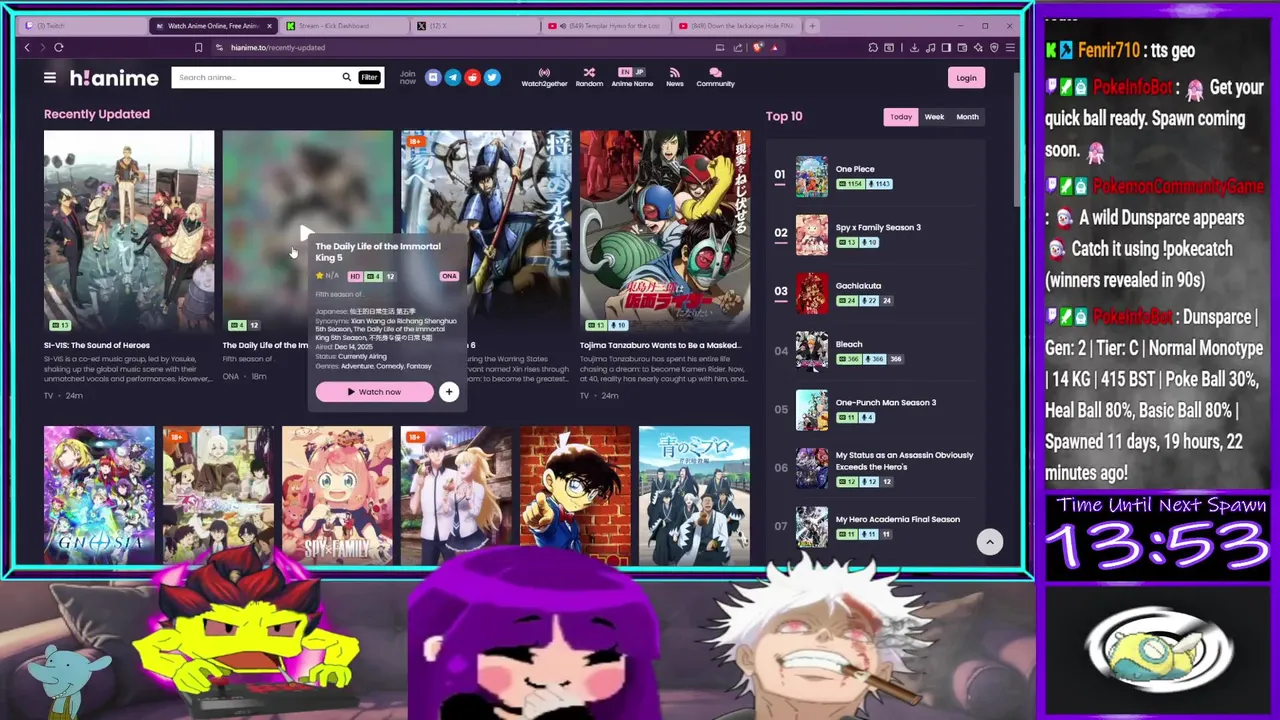Open Gachiakuta in Top 10

pyautogui.click(x=858, y=286)
